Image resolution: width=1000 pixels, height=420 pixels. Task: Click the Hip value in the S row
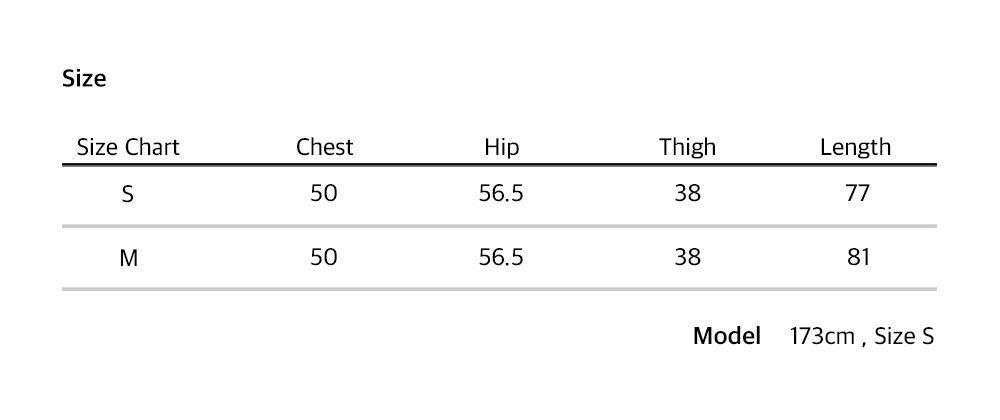(x=501, y=193)
